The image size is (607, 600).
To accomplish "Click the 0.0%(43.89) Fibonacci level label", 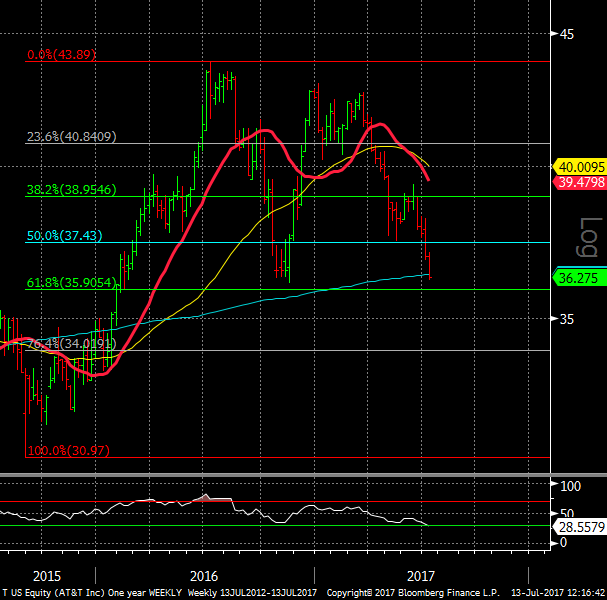I will (x=61, y=54).
